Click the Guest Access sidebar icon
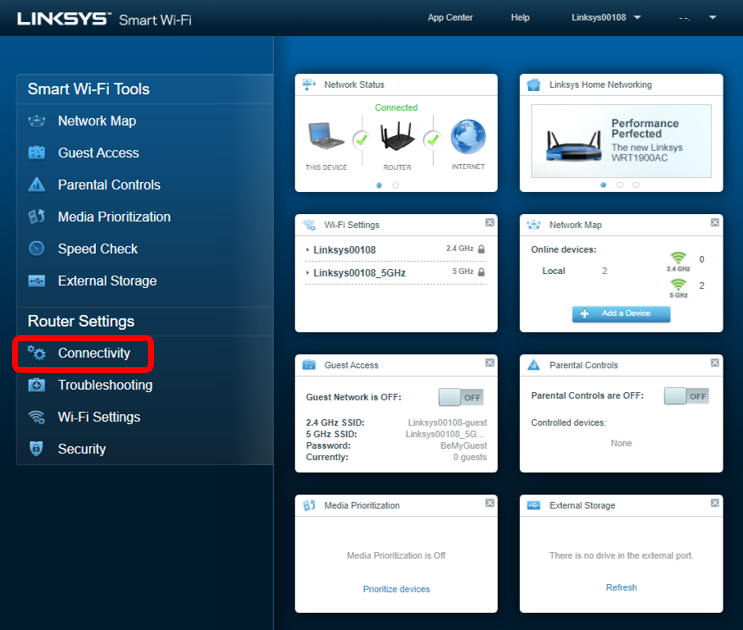 [36, 153]
